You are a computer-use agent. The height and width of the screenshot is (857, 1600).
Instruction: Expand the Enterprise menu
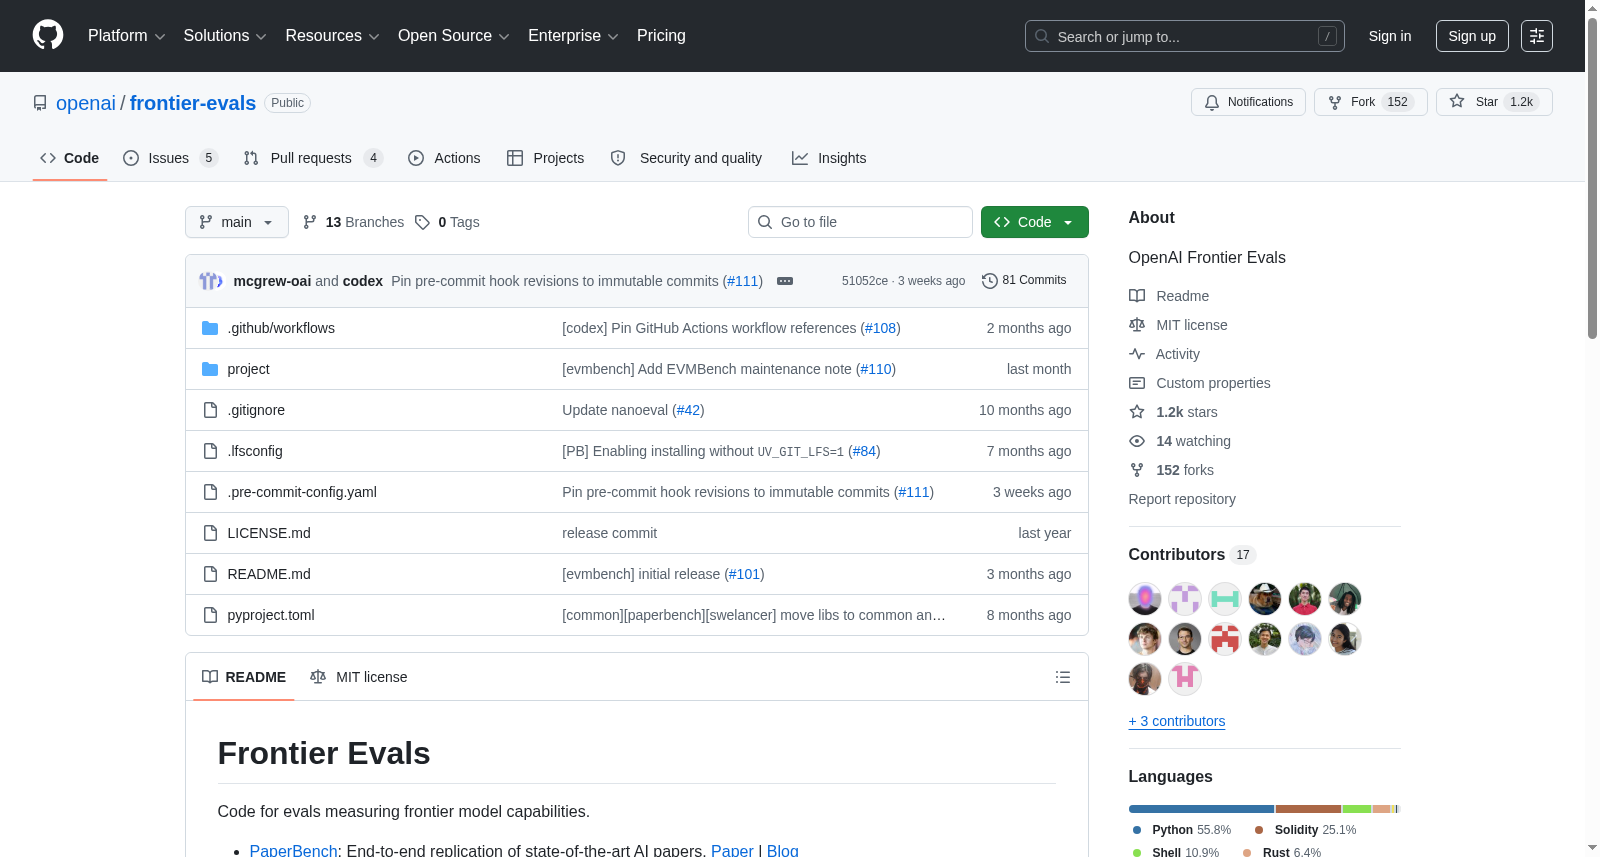pyautogui.click(x=573, y=36)
